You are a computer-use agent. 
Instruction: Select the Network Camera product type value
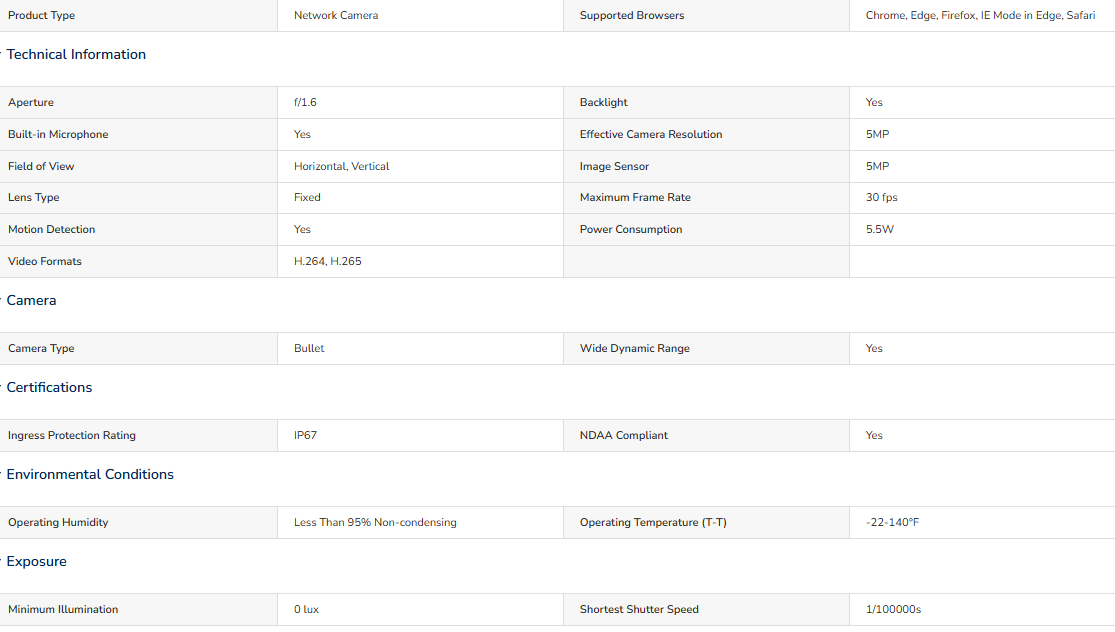pos(336,16)
